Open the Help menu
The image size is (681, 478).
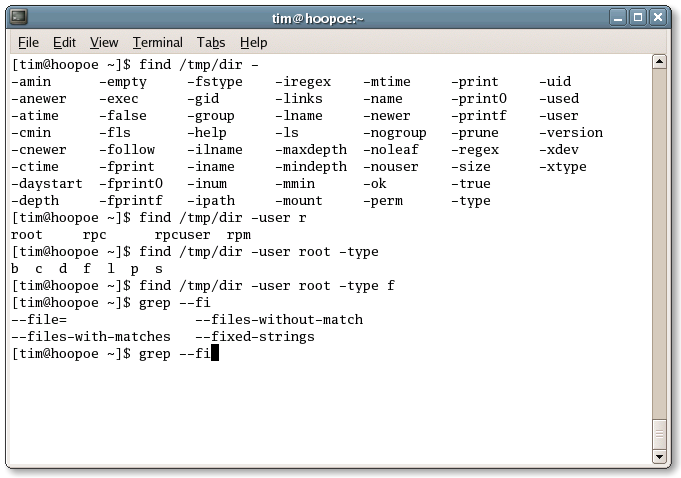click(254, 43)
